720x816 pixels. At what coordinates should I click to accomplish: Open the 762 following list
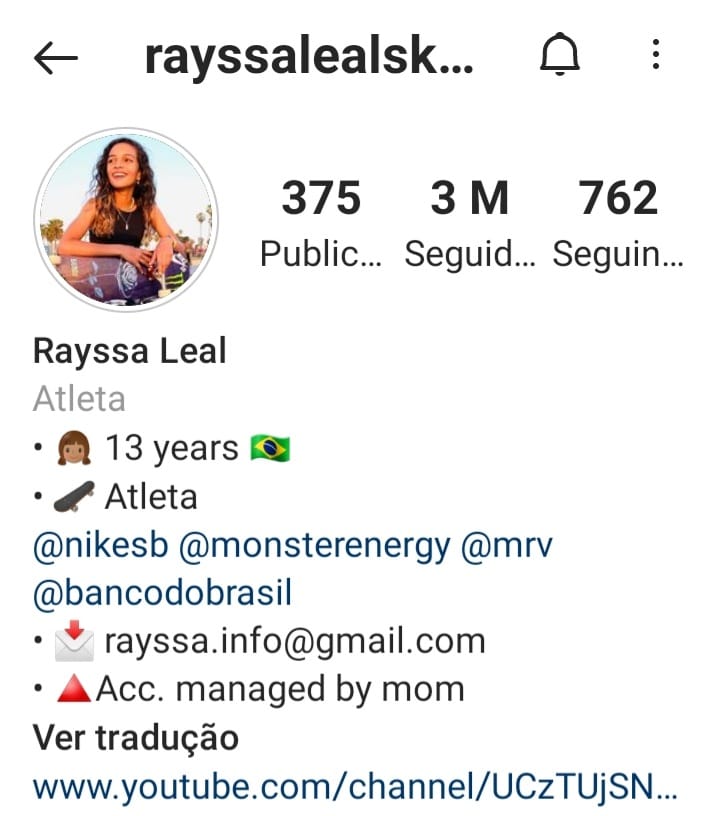click(618, 223)
